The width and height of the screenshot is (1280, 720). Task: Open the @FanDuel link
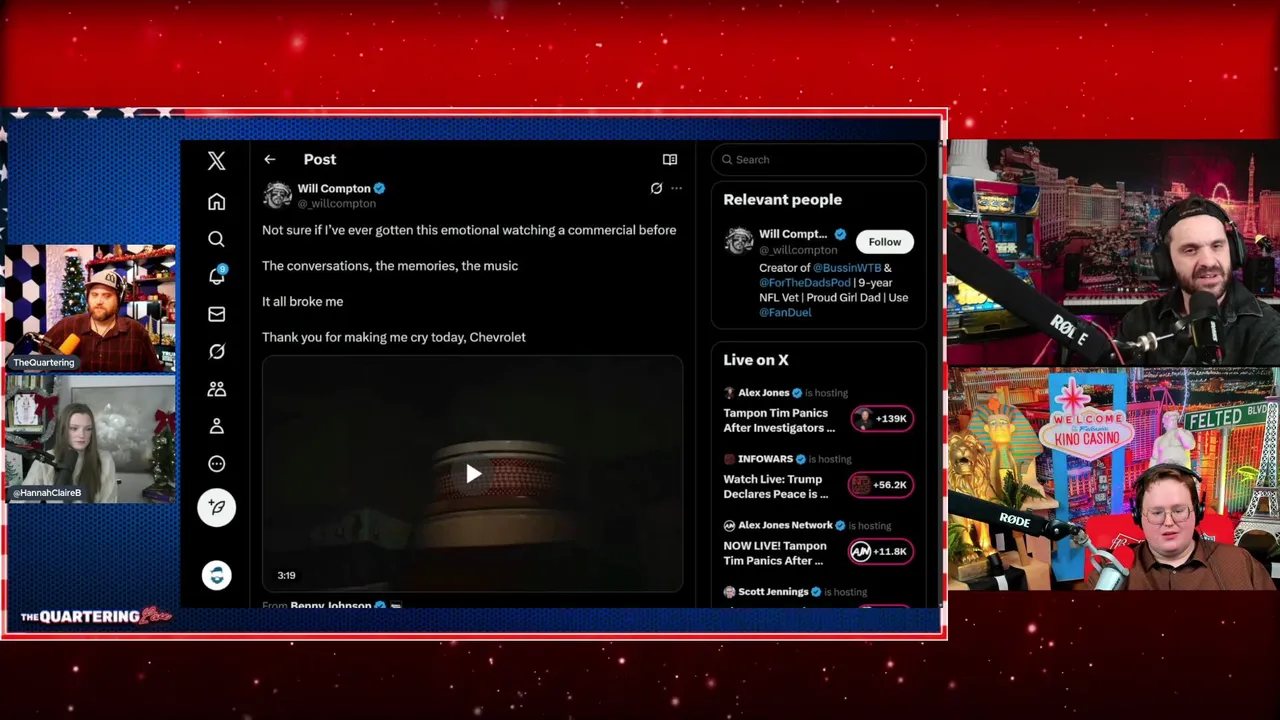coord(785,313)
